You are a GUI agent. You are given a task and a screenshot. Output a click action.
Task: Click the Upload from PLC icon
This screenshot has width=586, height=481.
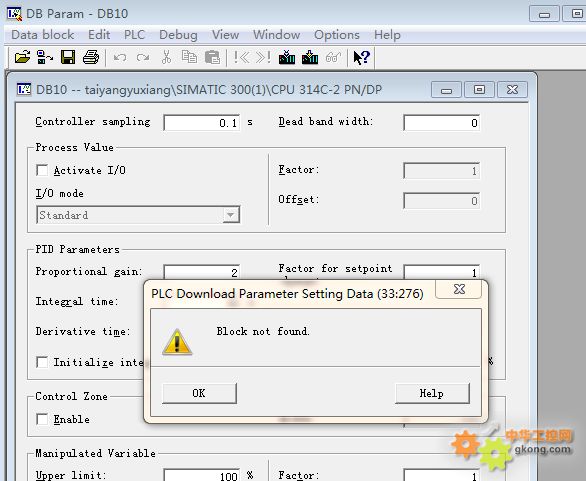click(310, 57)
